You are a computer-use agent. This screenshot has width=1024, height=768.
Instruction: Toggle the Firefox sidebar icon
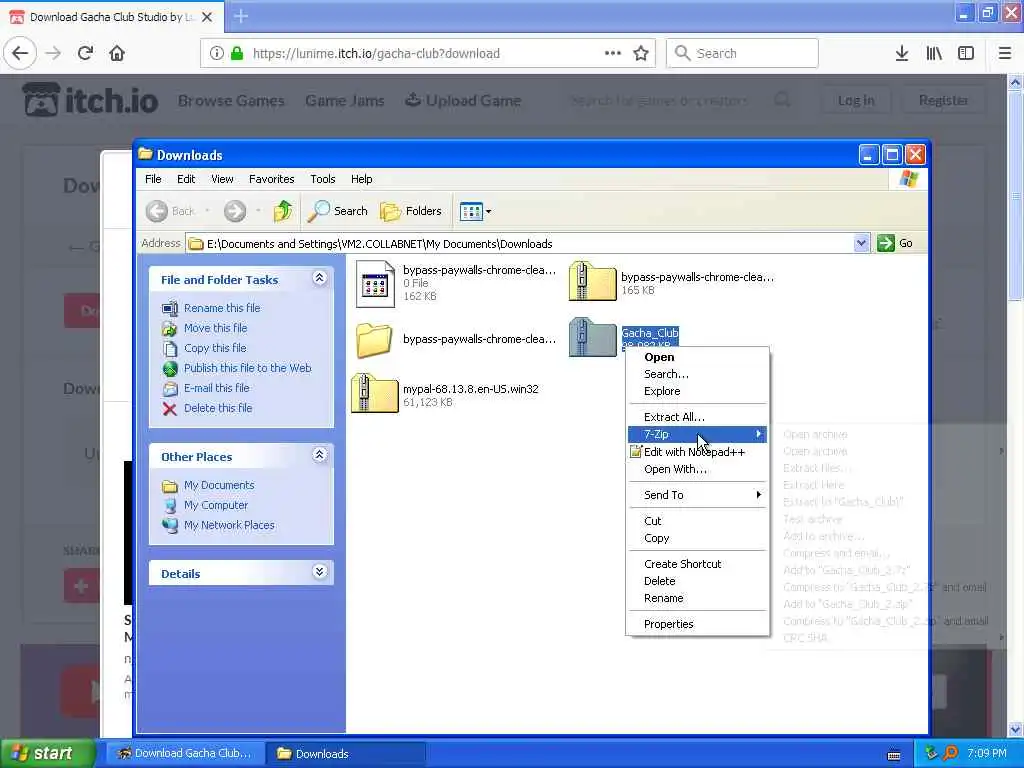click(x=966, y=53)
